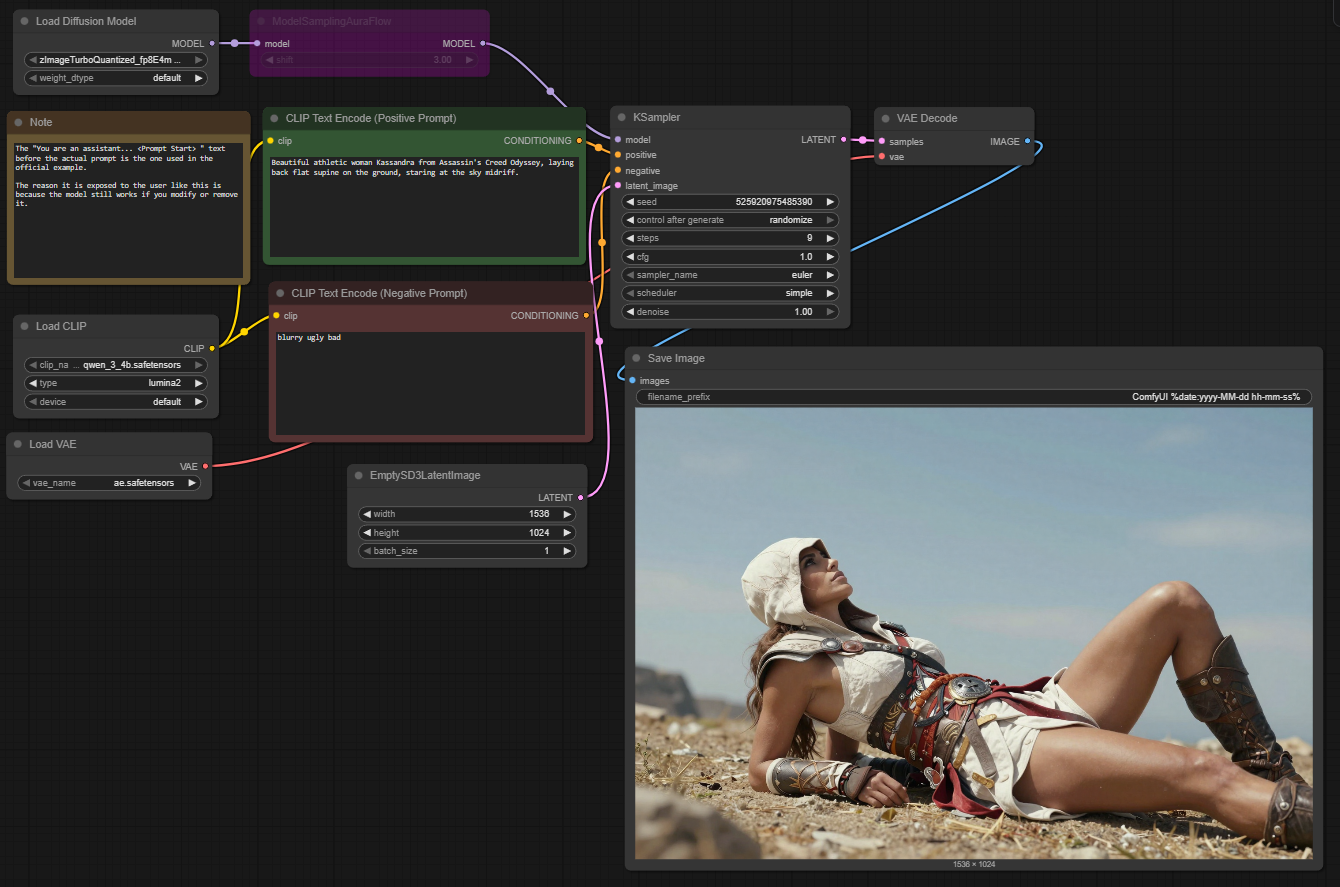Collapse the Note node
Screen dimensions: 1340x887
(19, 122)
